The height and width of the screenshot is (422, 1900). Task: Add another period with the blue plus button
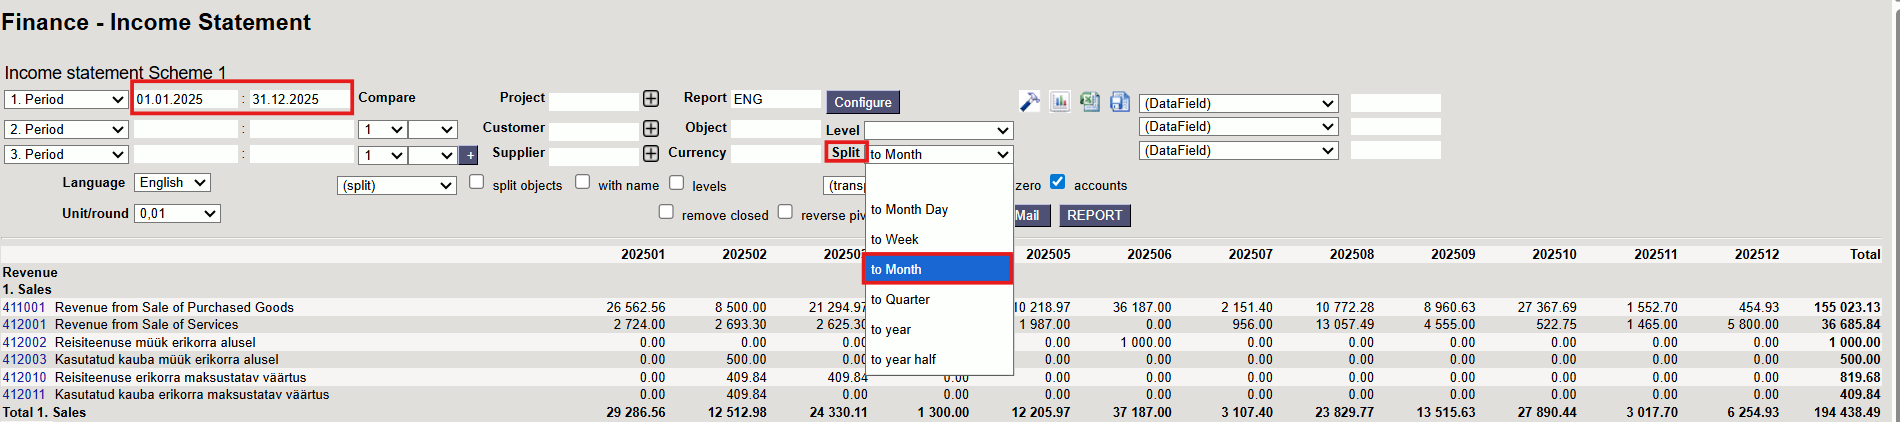[x=469, y=156]
